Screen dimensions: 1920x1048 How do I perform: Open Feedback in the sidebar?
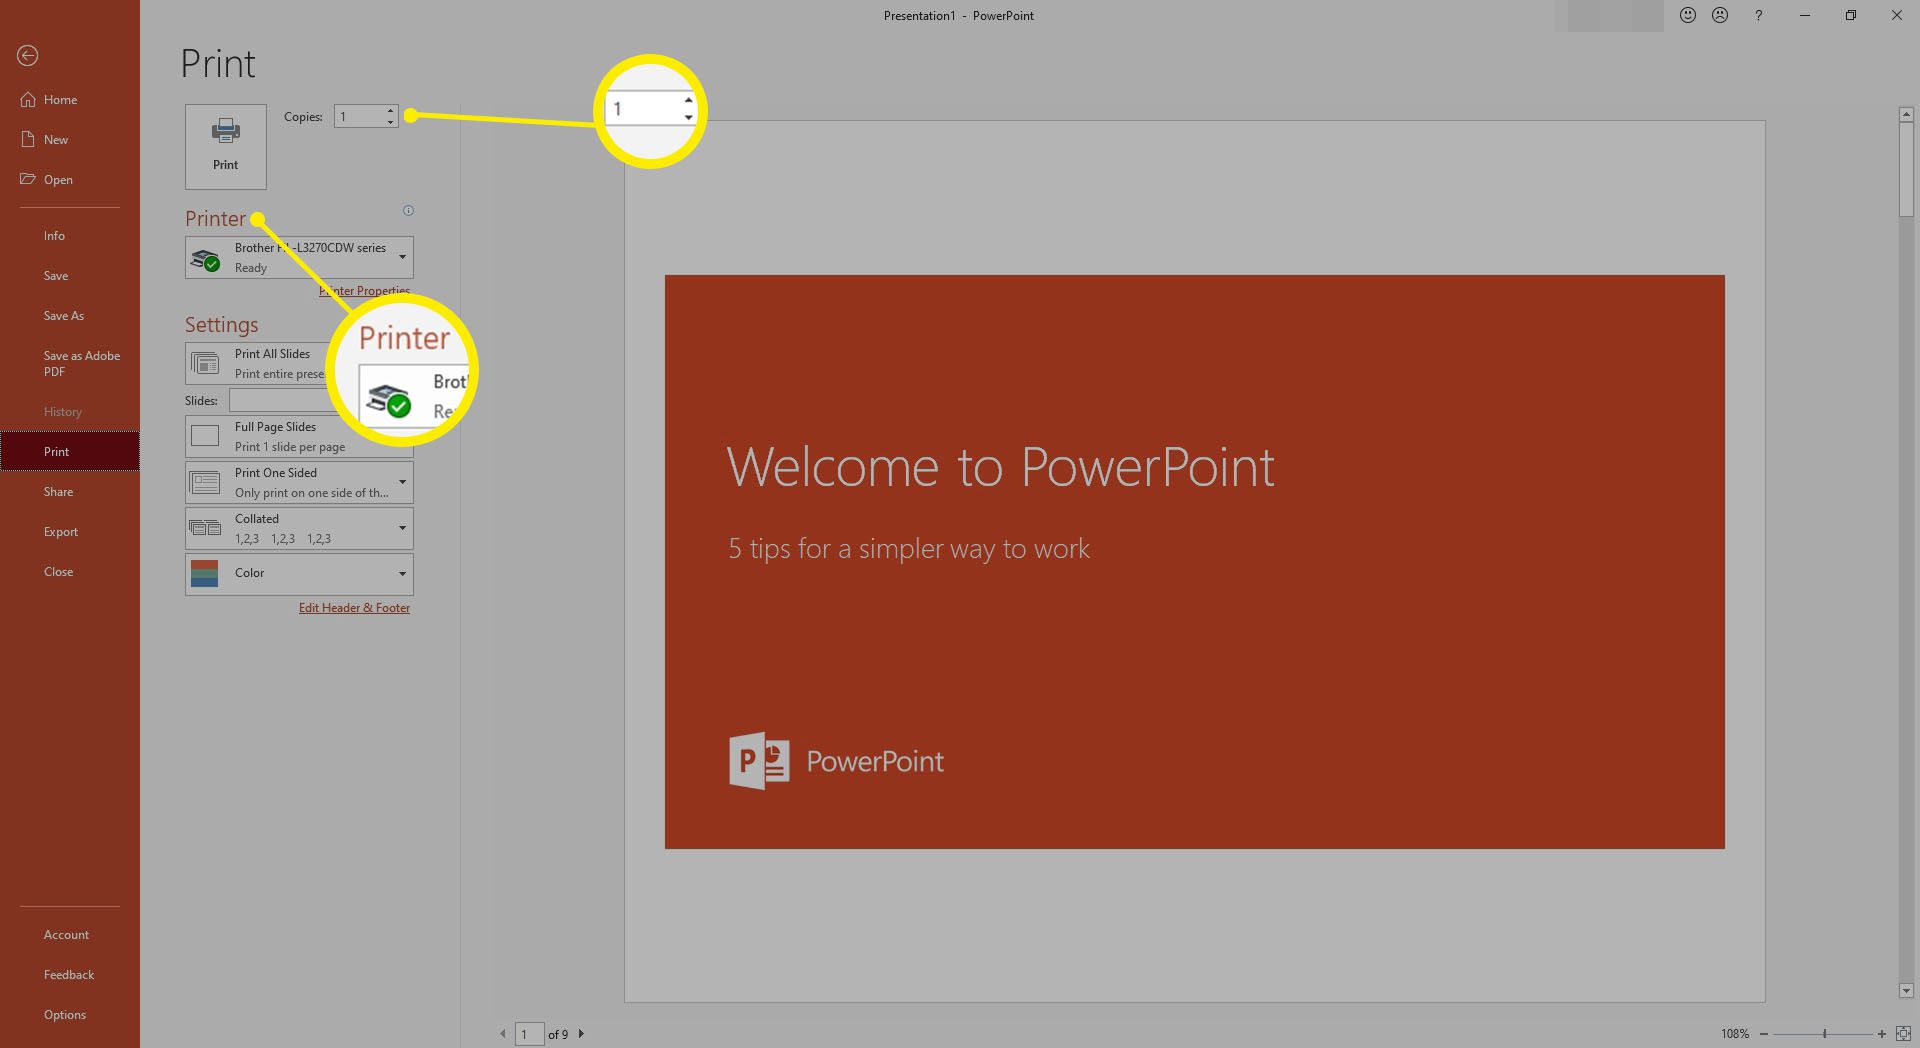click(70, 975)
